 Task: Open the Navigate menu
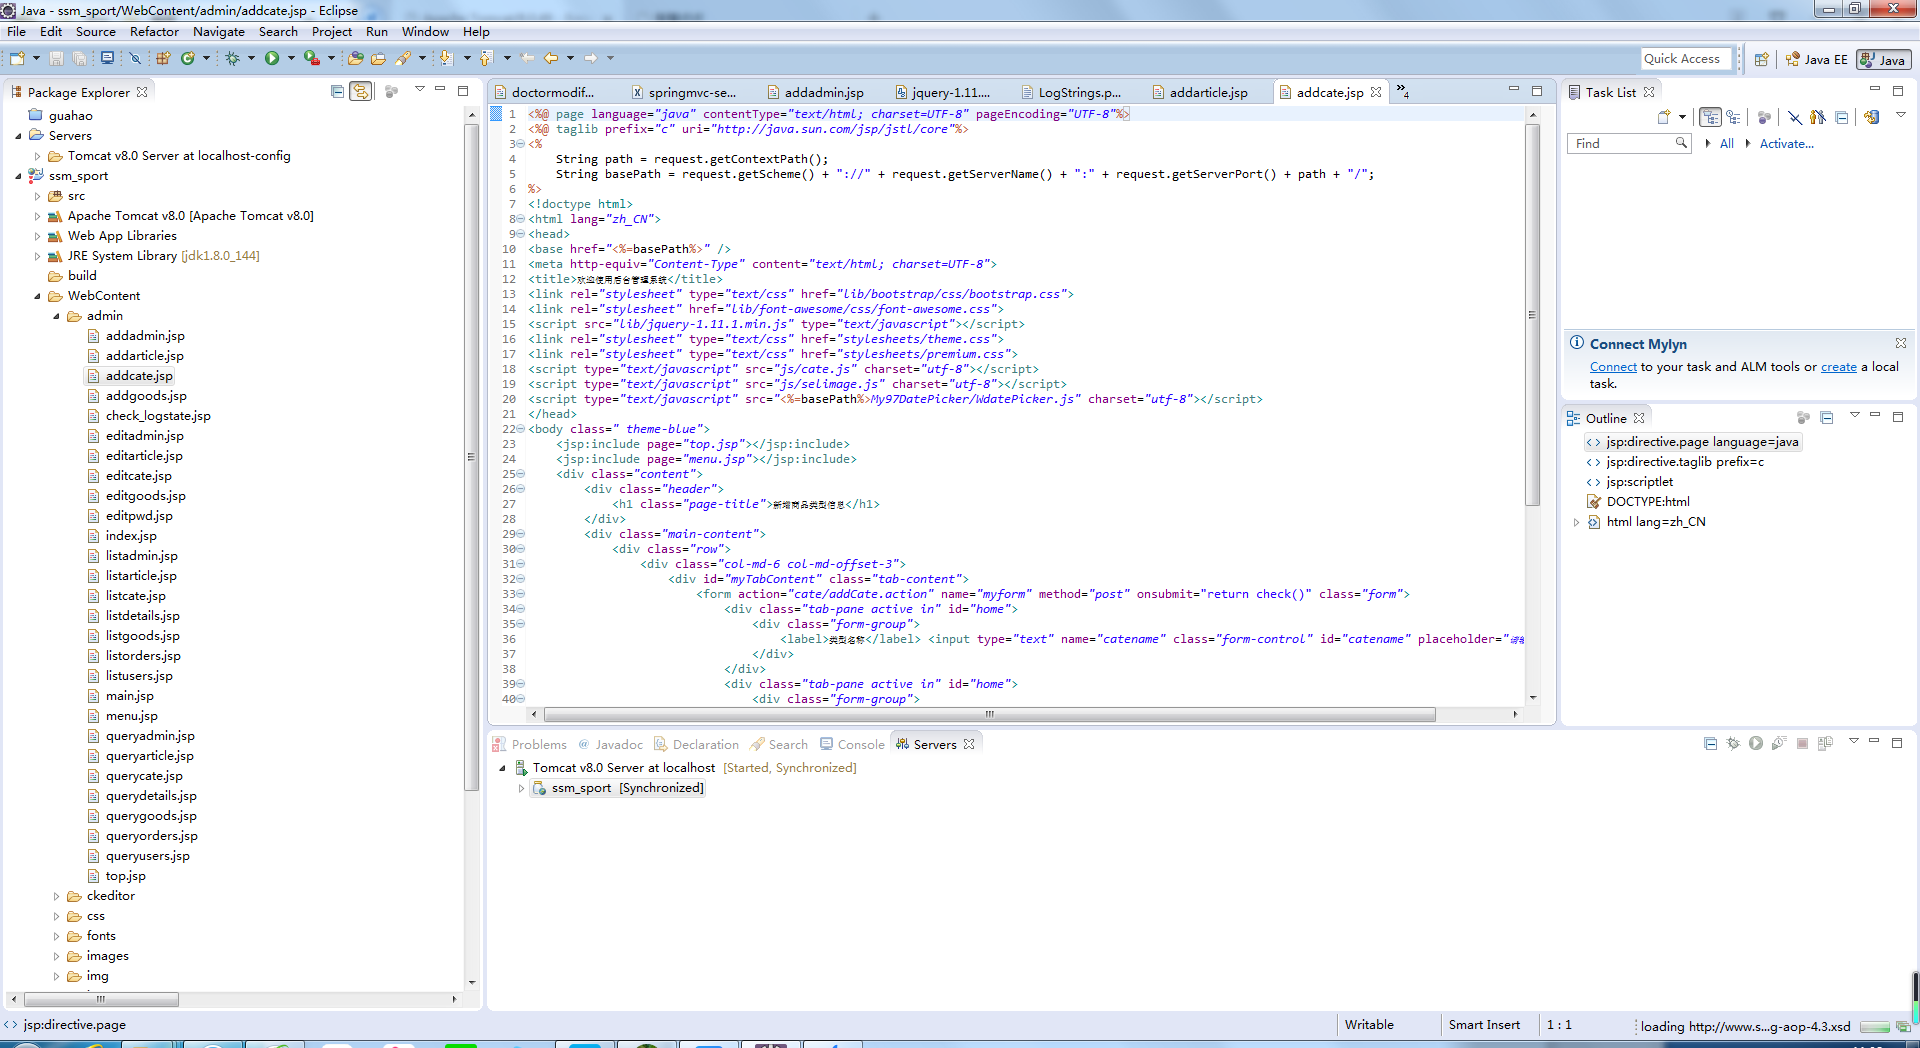pos(219,32)
